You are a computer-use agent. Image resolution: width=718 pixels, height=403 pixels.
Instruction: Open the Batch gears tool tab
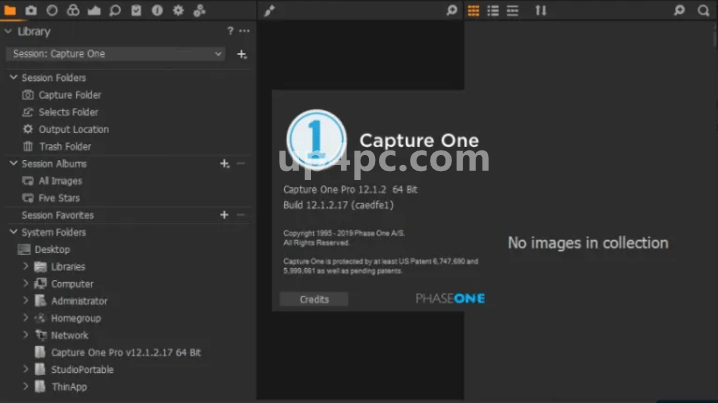tap(199, 10)
